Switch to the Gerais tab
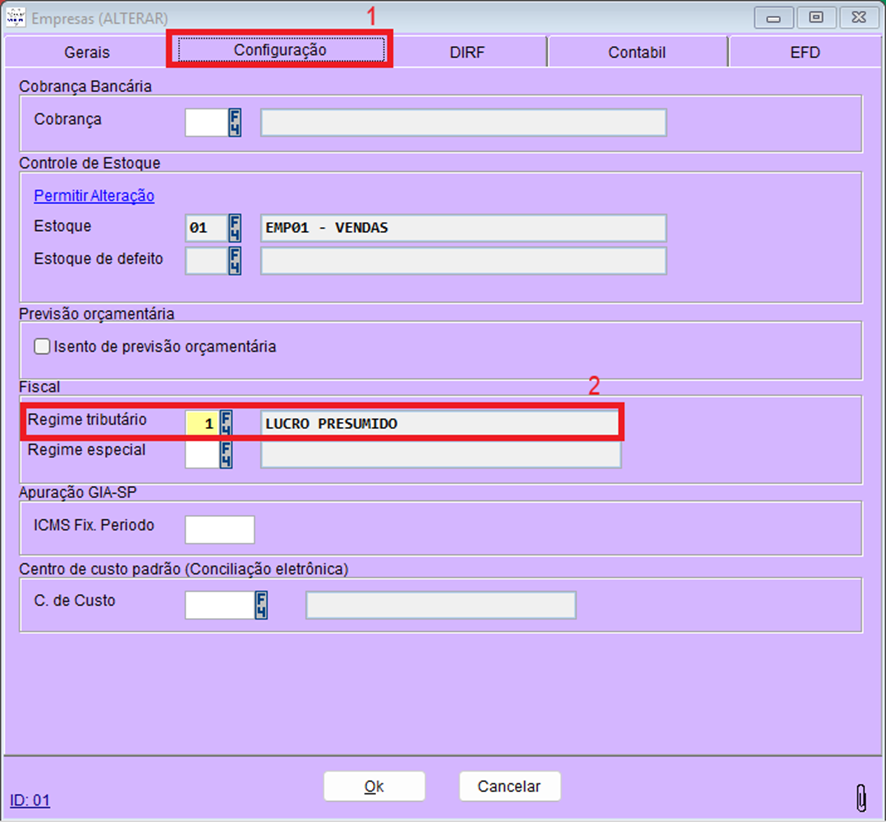 86,52
